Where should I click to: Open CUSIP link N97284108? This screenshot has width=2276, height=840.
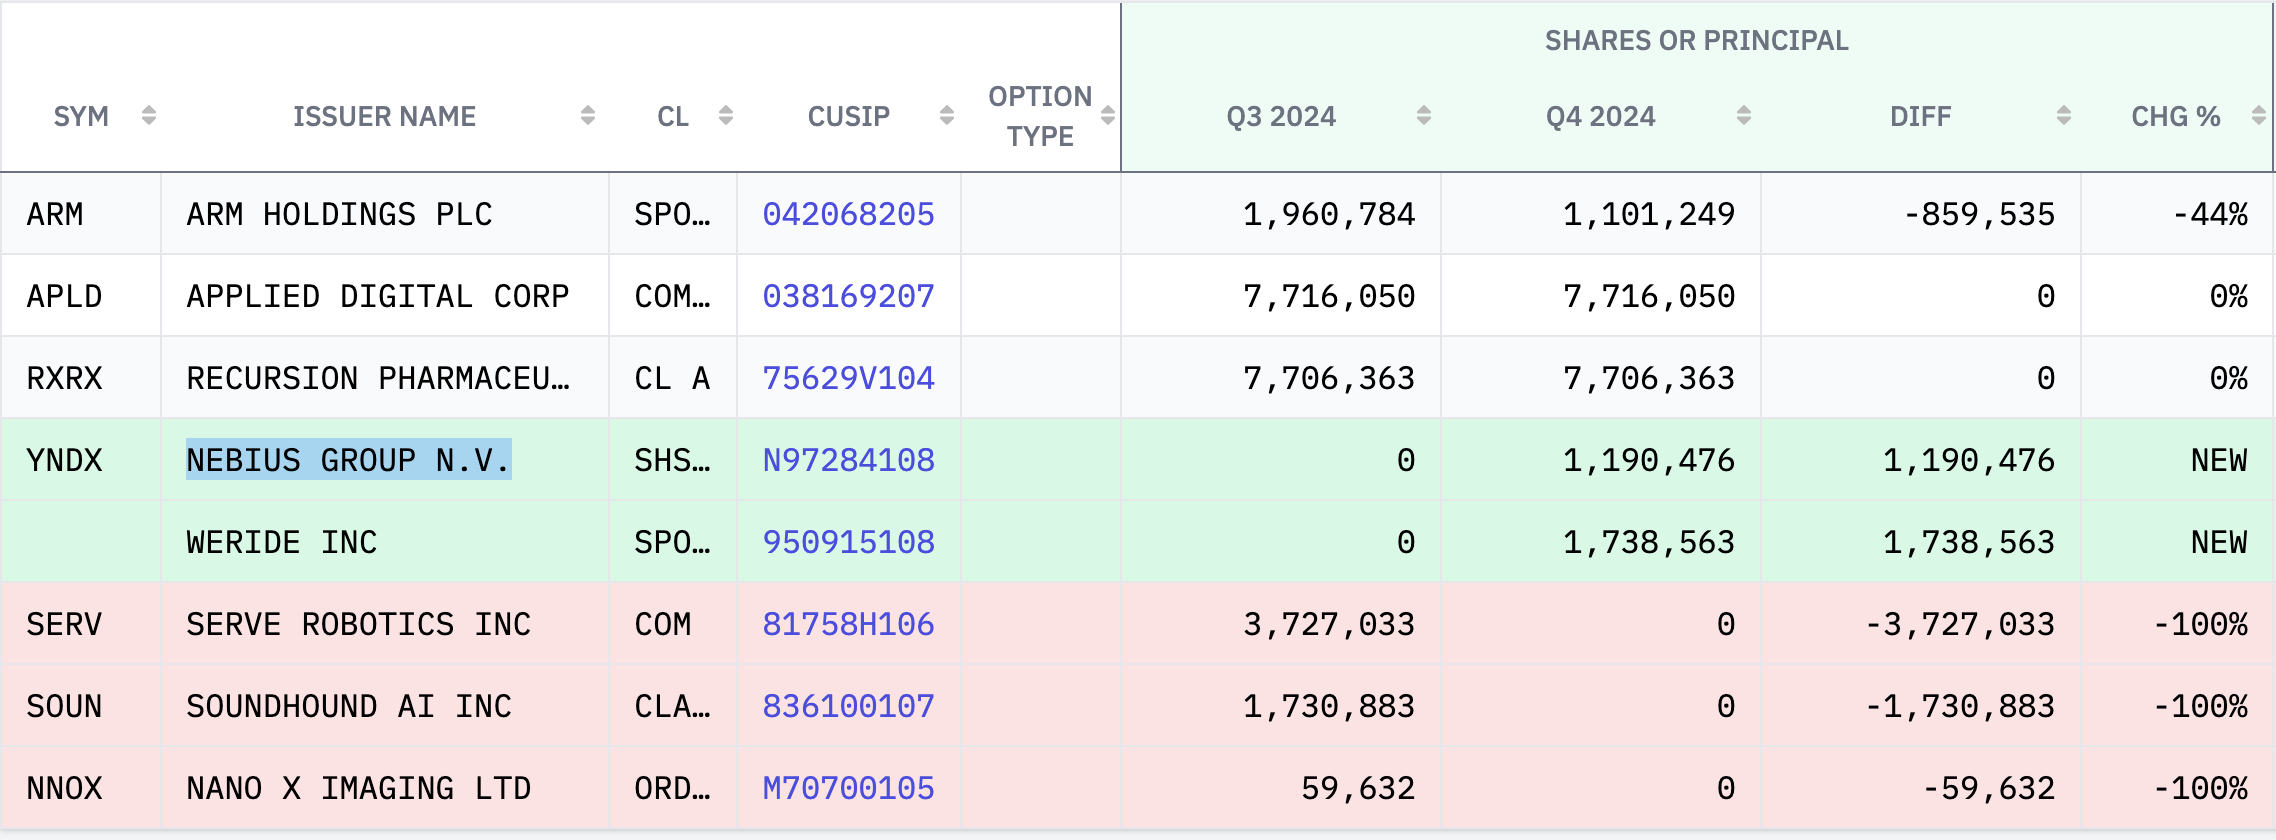(x=848, y=460)
